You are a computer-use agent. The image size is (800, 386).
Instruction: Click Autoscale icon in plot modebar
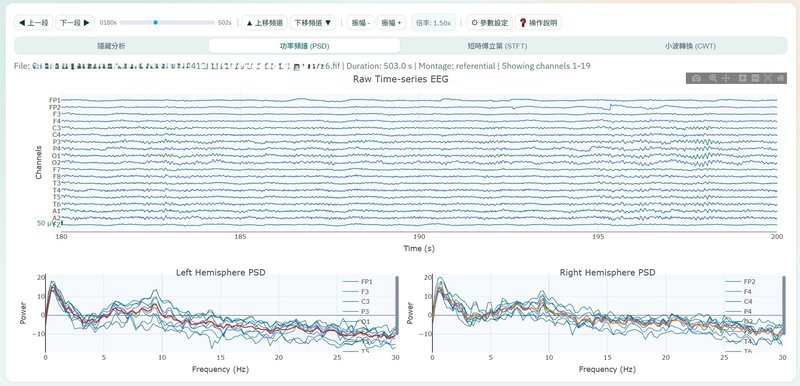click(768, 78)
